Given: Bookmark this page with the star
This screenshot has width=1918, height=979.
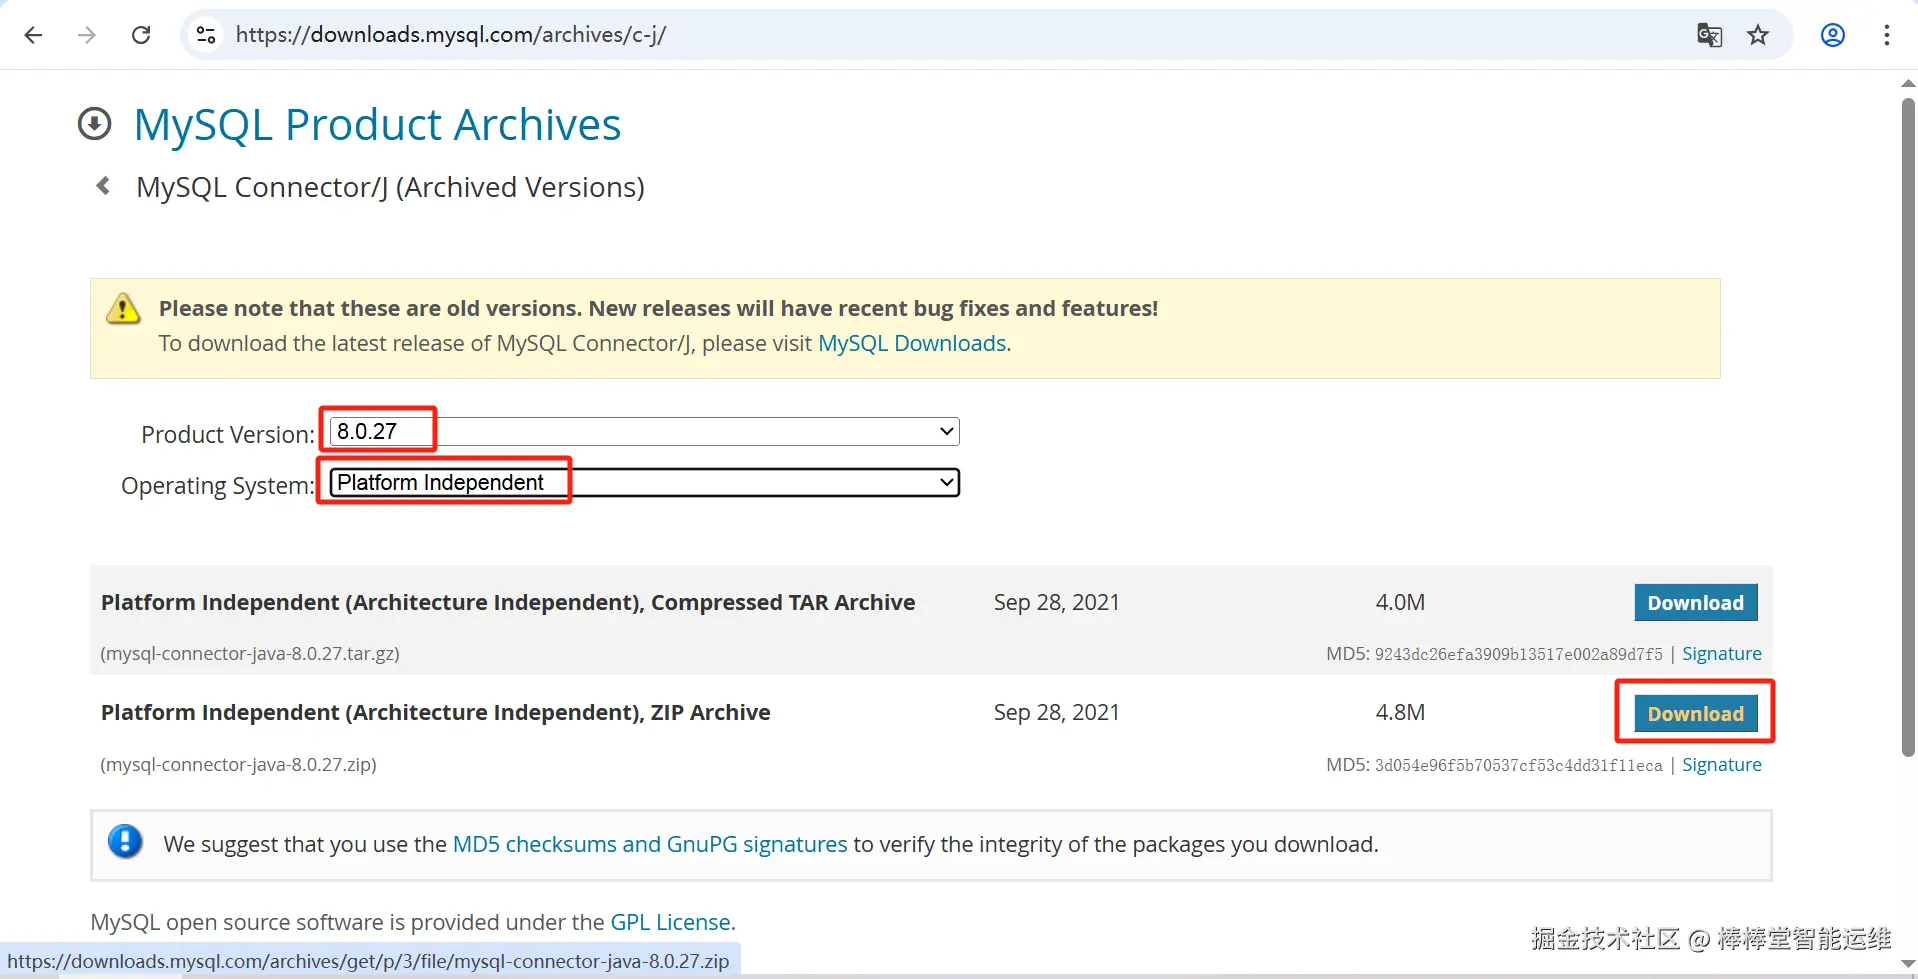Looking at the screenshot, I should click(1758, 35).
